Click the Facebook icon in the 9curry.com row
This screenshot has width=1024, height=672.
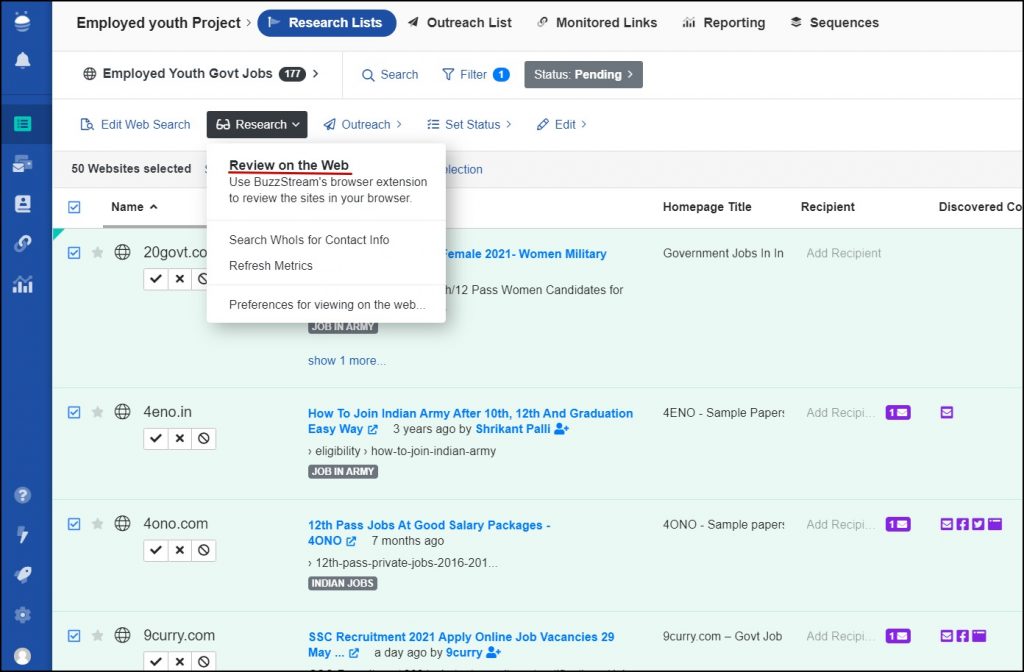tap(963, 635)
